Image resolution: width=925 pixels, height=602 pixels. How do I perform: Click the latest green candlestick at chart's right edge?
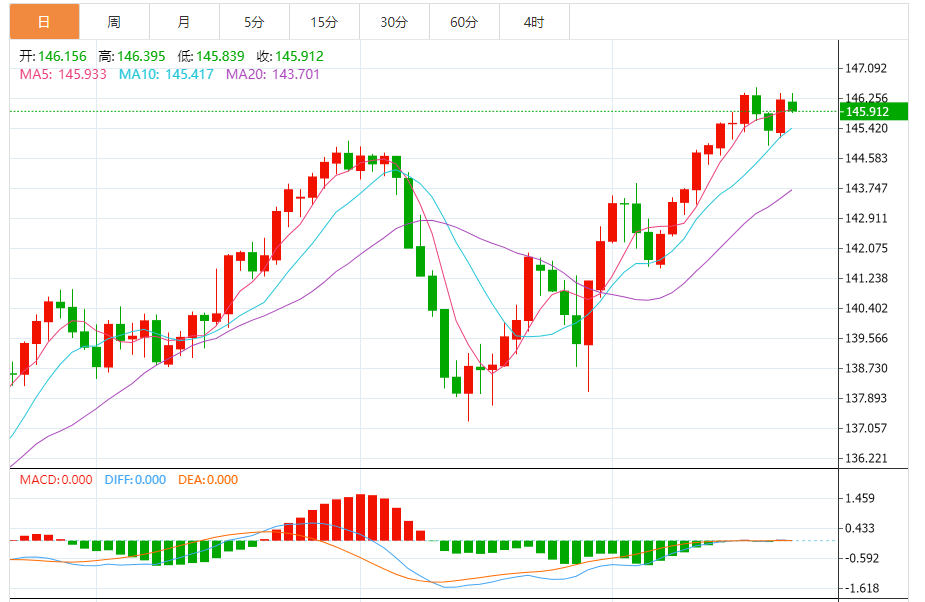click(x=792, y=106)
